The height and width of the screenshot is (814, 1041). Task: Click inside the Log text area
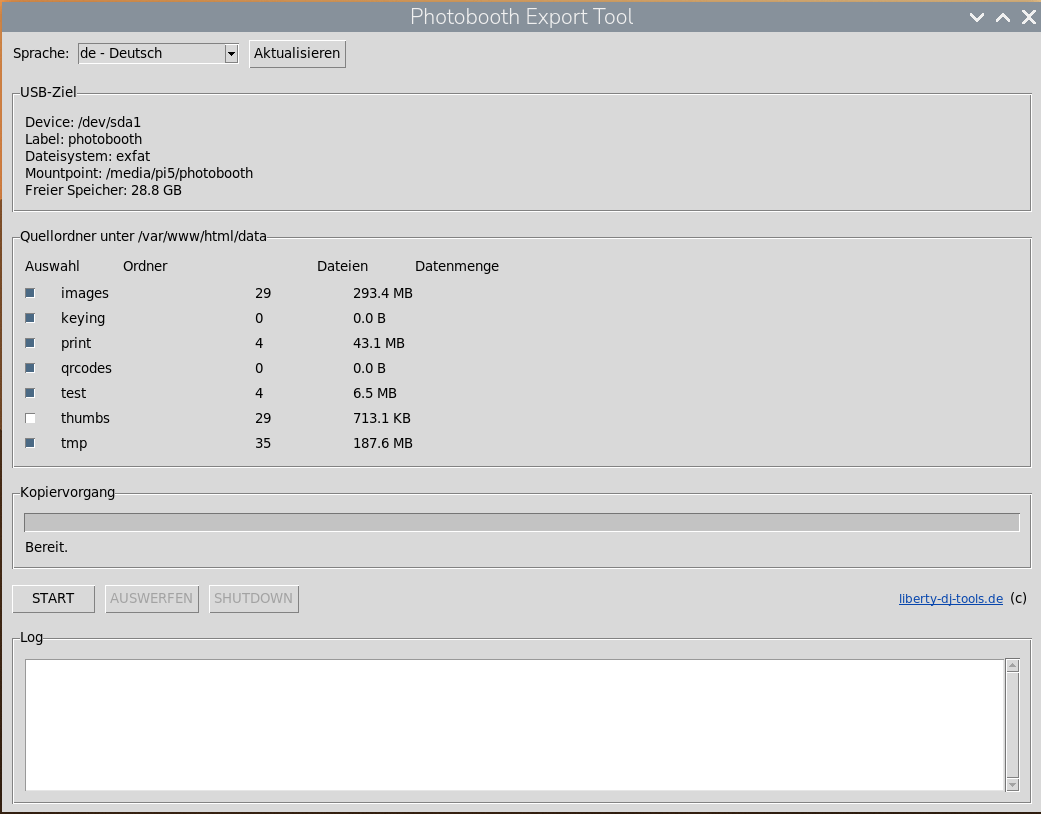click(x=513, y=725)
